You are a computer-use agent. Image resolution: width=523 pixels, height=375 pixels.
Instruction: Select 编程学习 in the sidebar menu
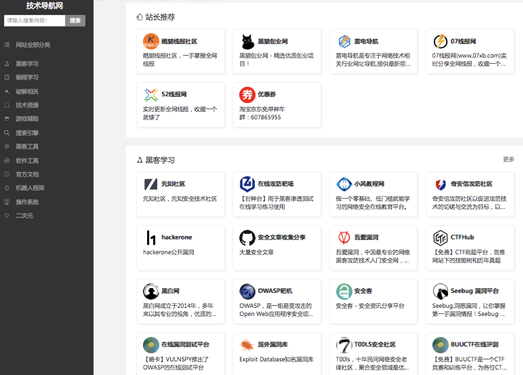(27, 77)
